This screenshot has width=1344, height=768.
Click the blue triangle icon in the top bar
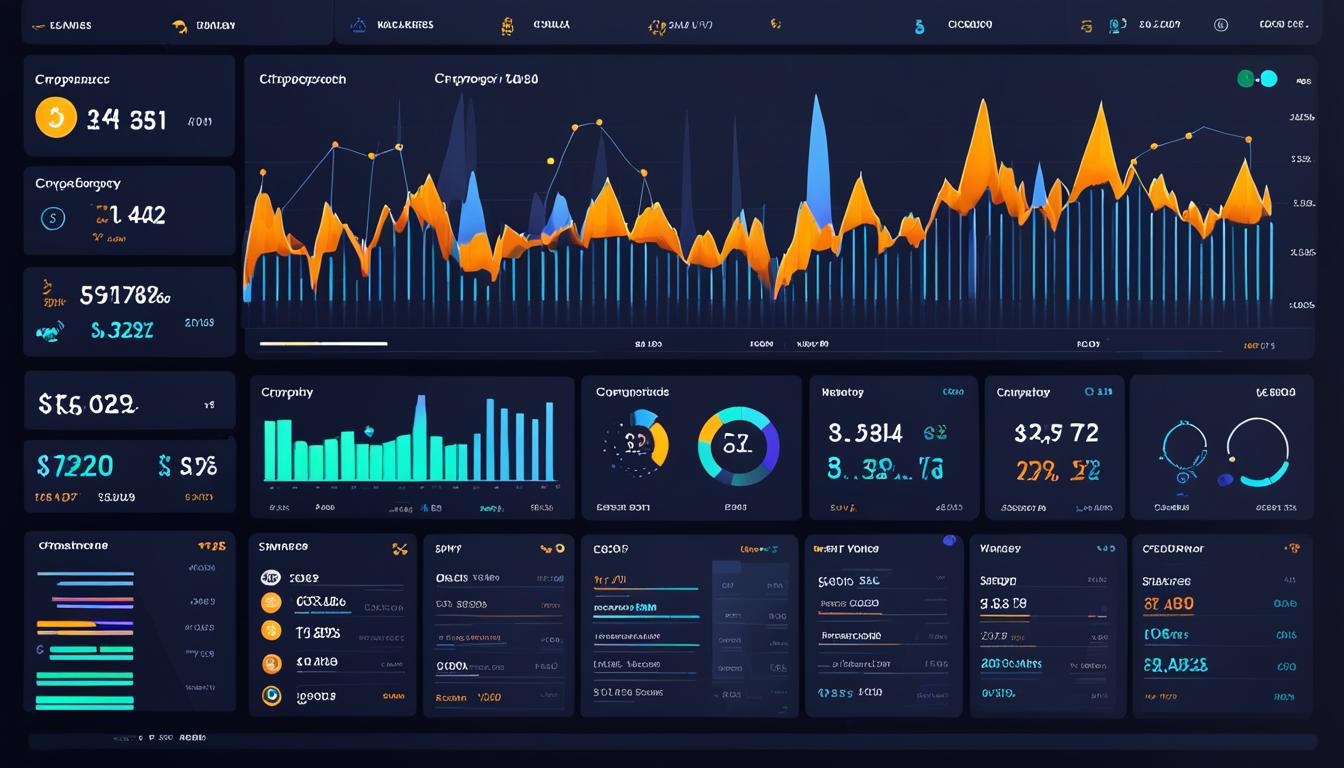click(358, 25)
